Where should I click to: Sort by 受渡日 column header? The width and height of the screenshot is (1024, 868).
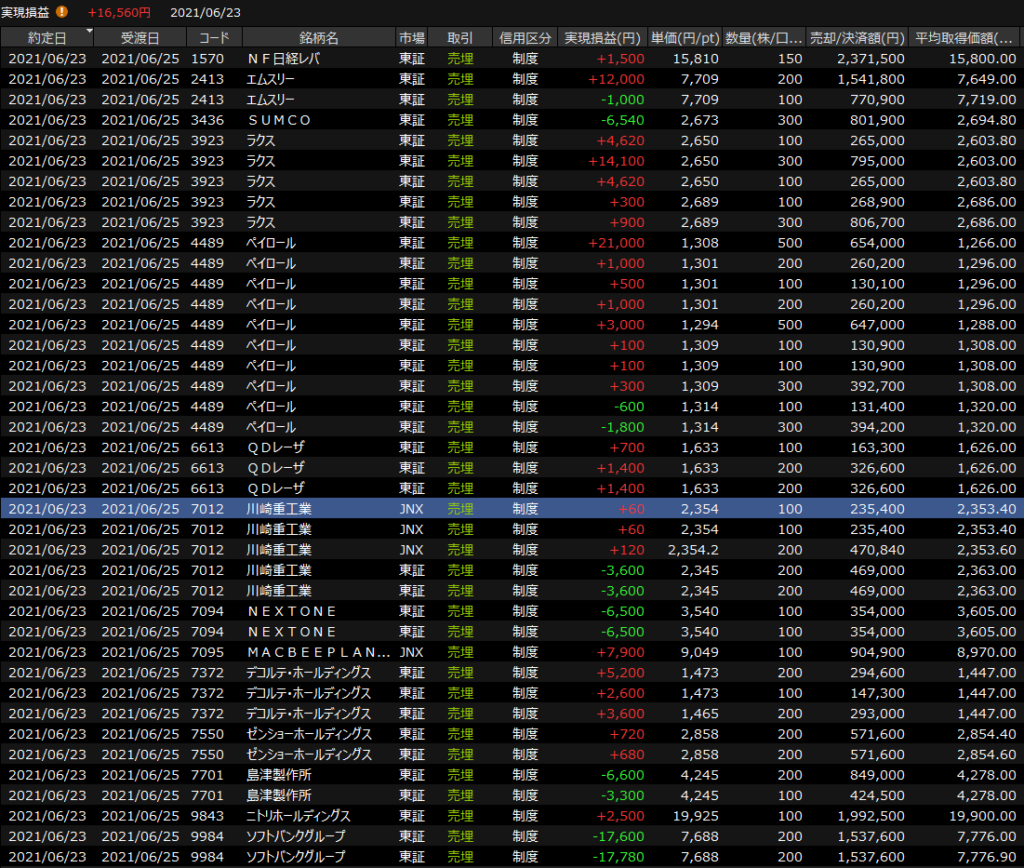click(x=140, y=38)
